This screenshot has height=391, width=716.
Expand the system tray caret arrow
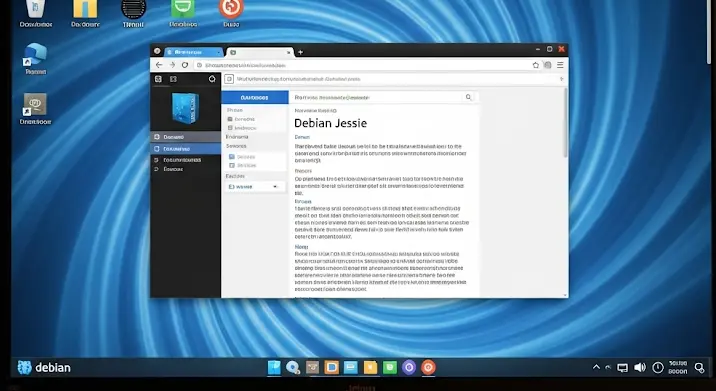pyautogui.click(x=596, y=367)
